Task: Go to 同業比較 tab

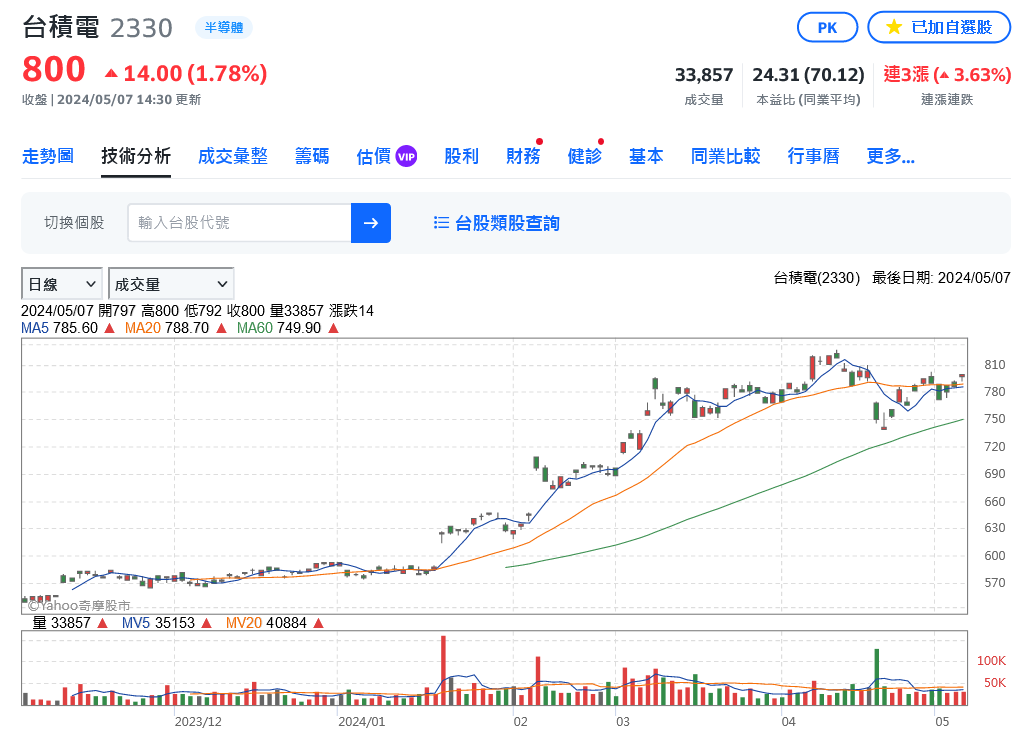Action: [726, 156]
